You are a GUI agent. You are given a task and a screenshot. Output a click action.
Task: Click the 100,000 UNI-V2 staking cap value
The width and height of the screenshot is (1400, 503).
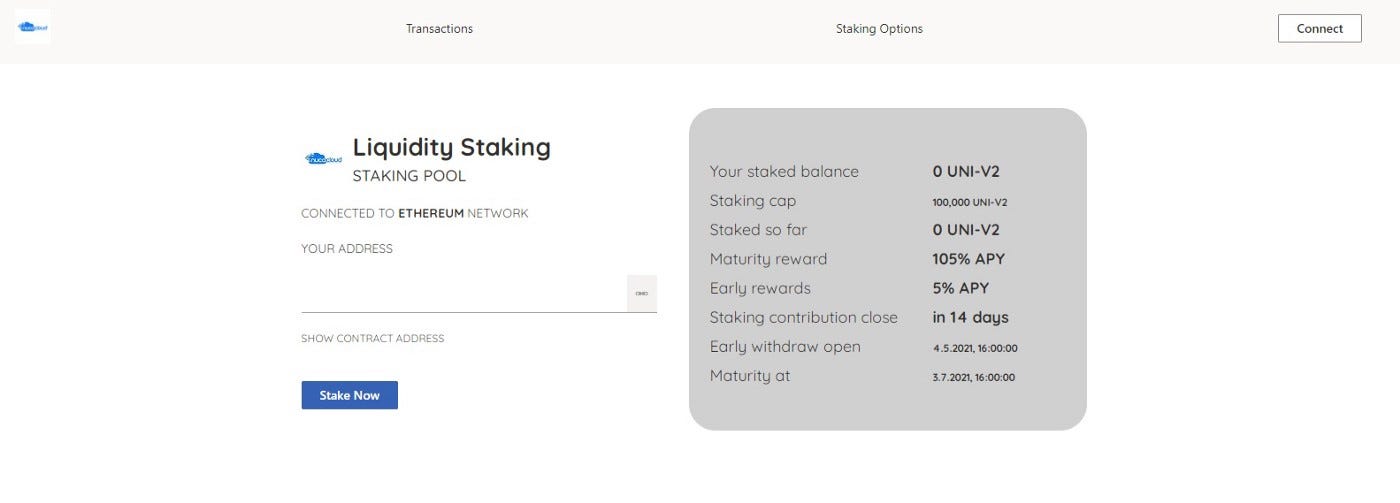tap(969, 202)
